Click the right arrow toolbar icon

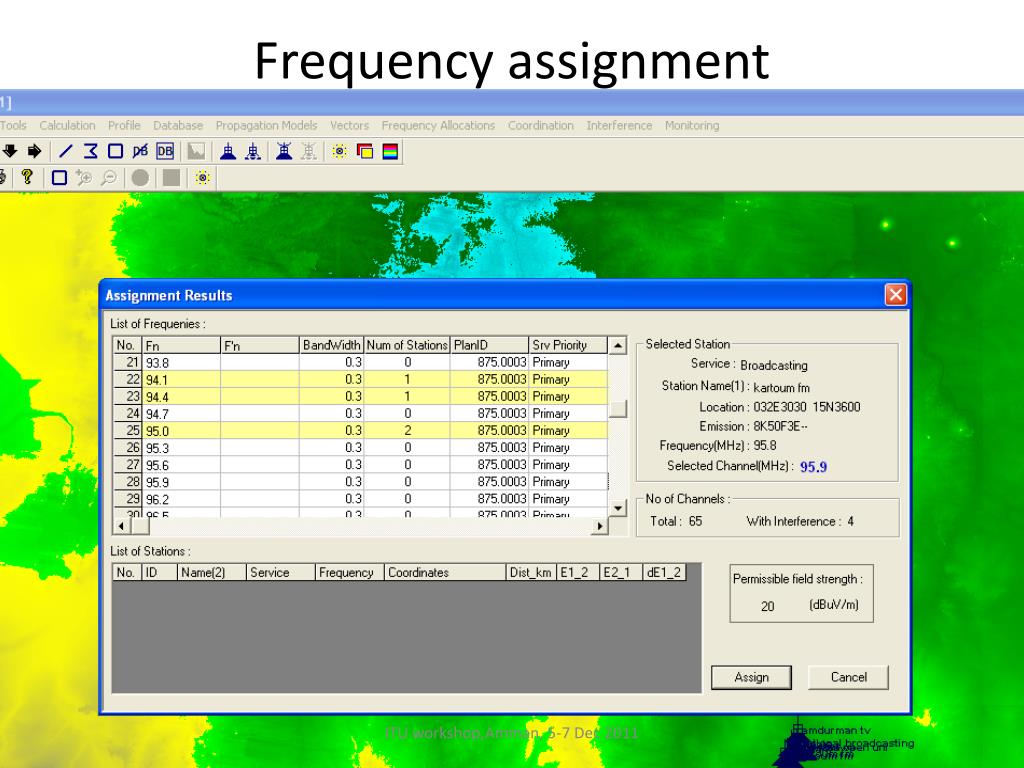coord(35,152)
